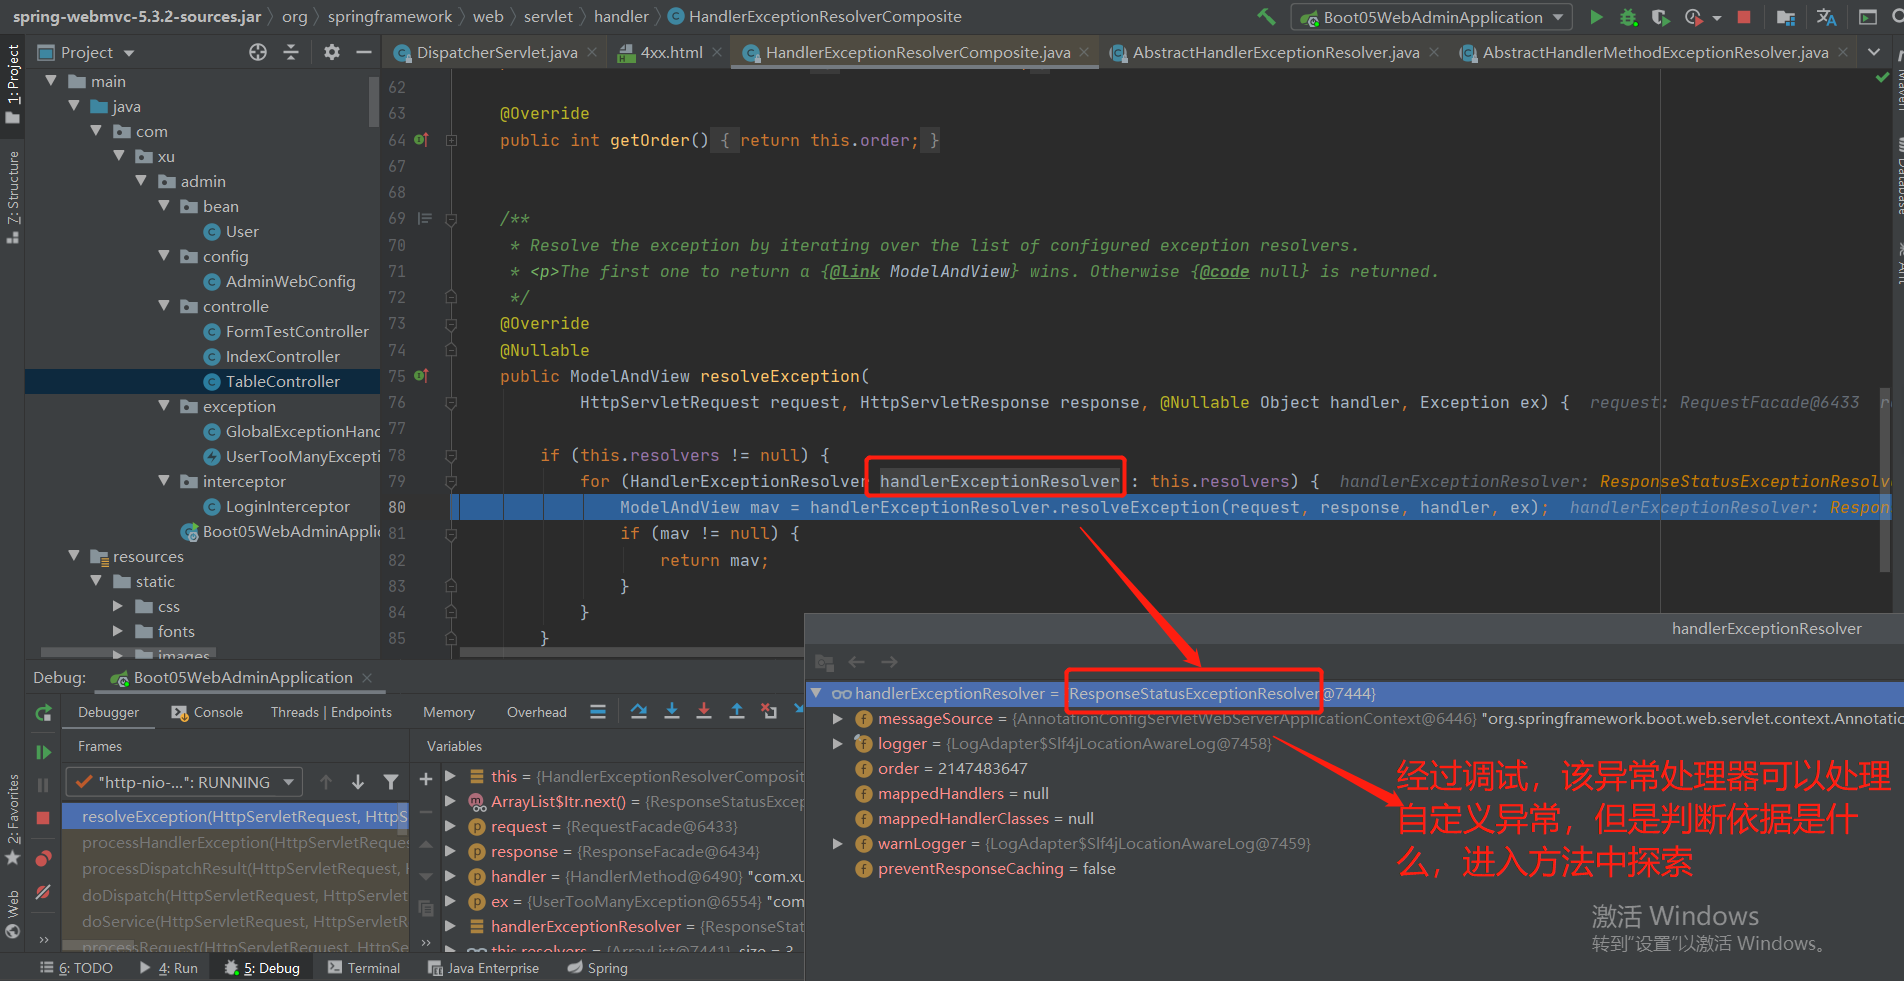Viewport: 1904px width, 981px height.
Task: Select the next frame with the down arrow
Action: pos(358,782)
